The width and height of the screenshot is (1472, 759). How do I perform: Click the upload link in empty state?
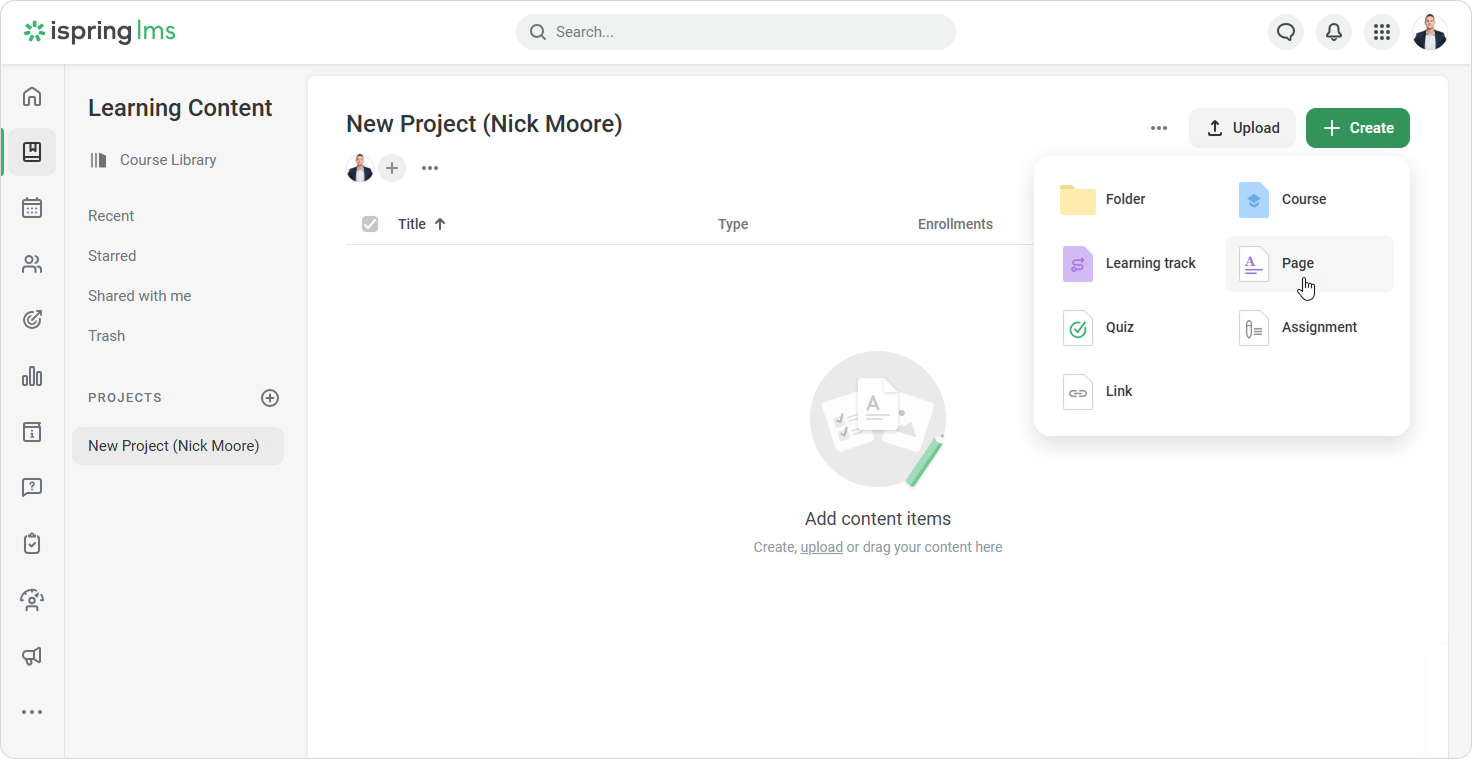(821, 547)
